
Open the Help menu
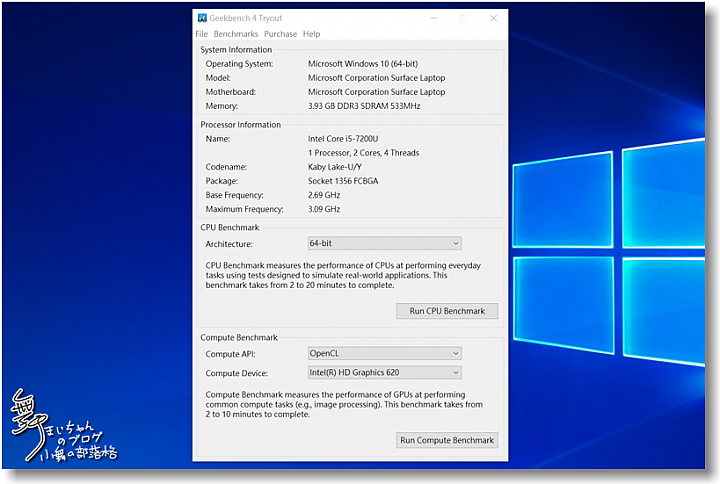(x=311, y=34)
